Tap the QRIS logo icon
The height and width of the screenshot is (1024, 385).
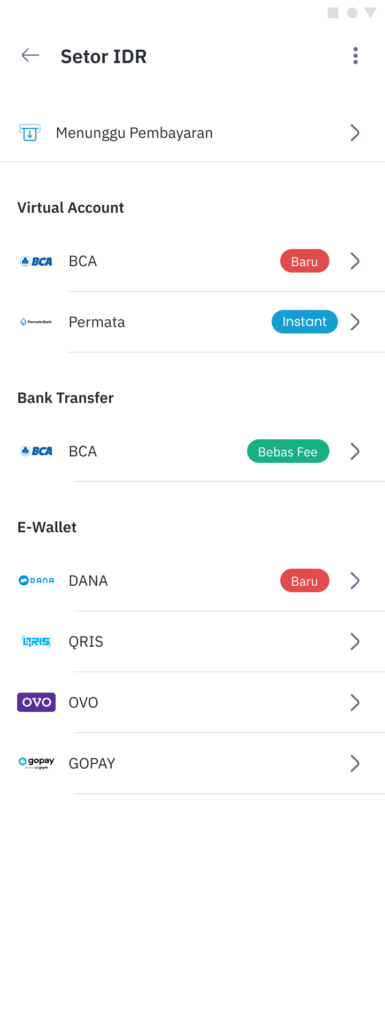[36, 641]
